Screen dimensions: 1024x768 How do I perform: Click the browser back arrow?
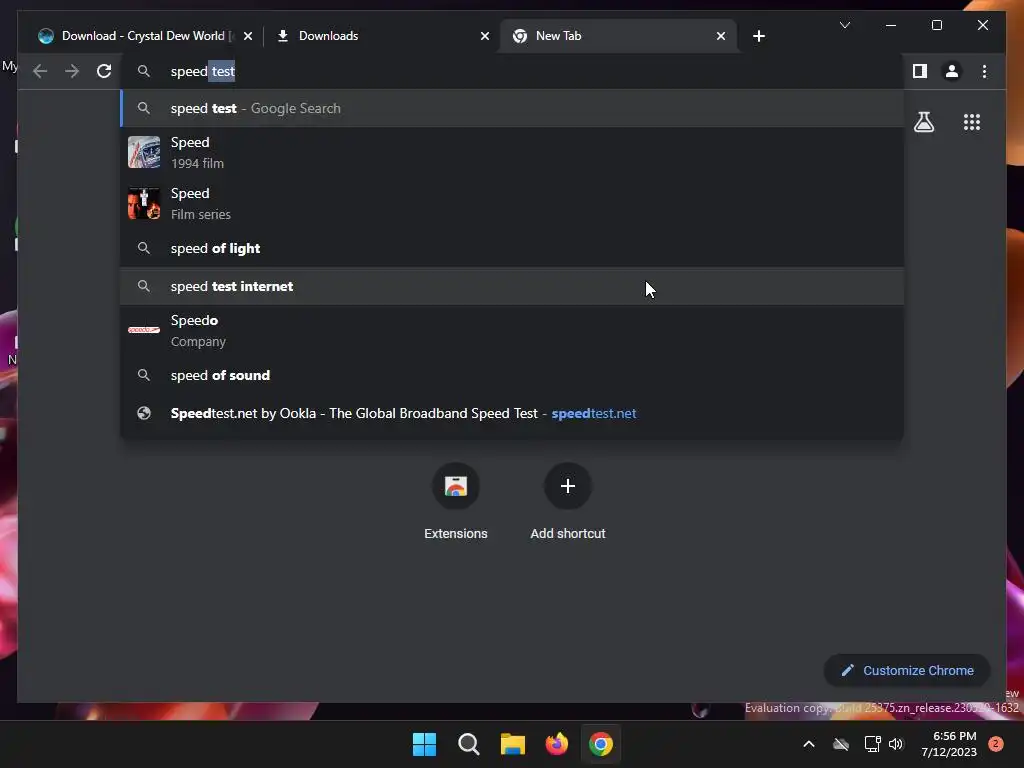40,71
